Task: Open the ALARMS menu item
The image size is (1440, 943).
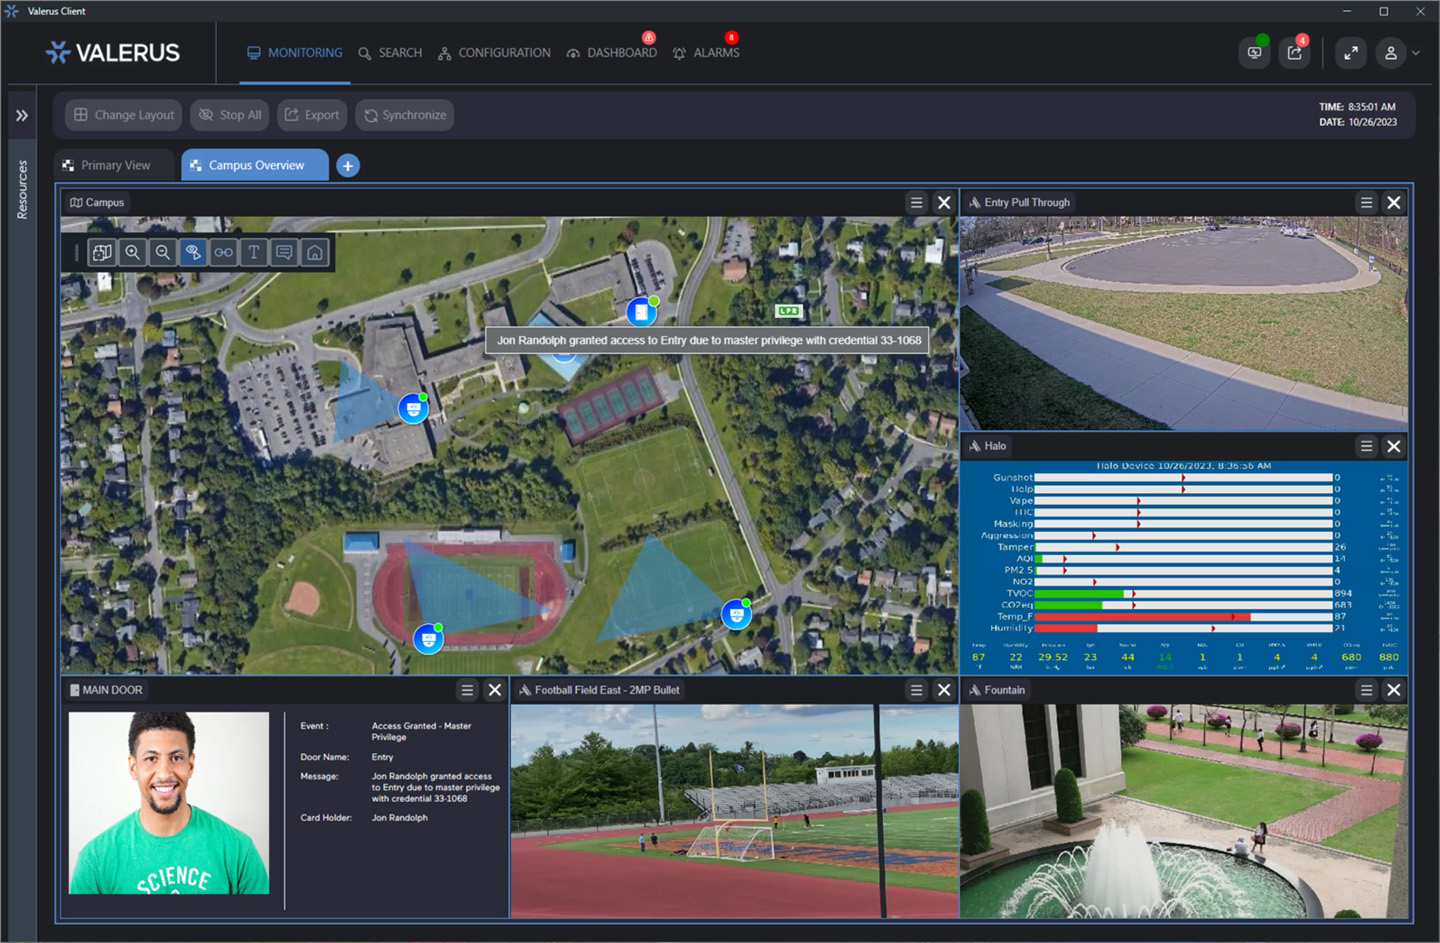Action: 706,53
